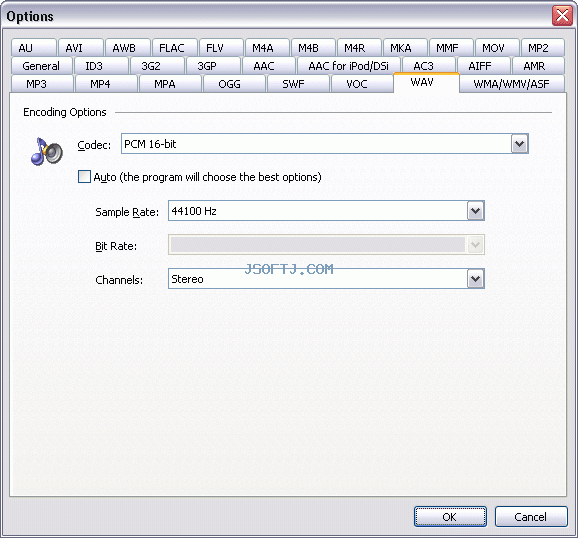Switch to the M4R tab
The height and width of the screenshot is (538, 578).
(x=359, y=48)
